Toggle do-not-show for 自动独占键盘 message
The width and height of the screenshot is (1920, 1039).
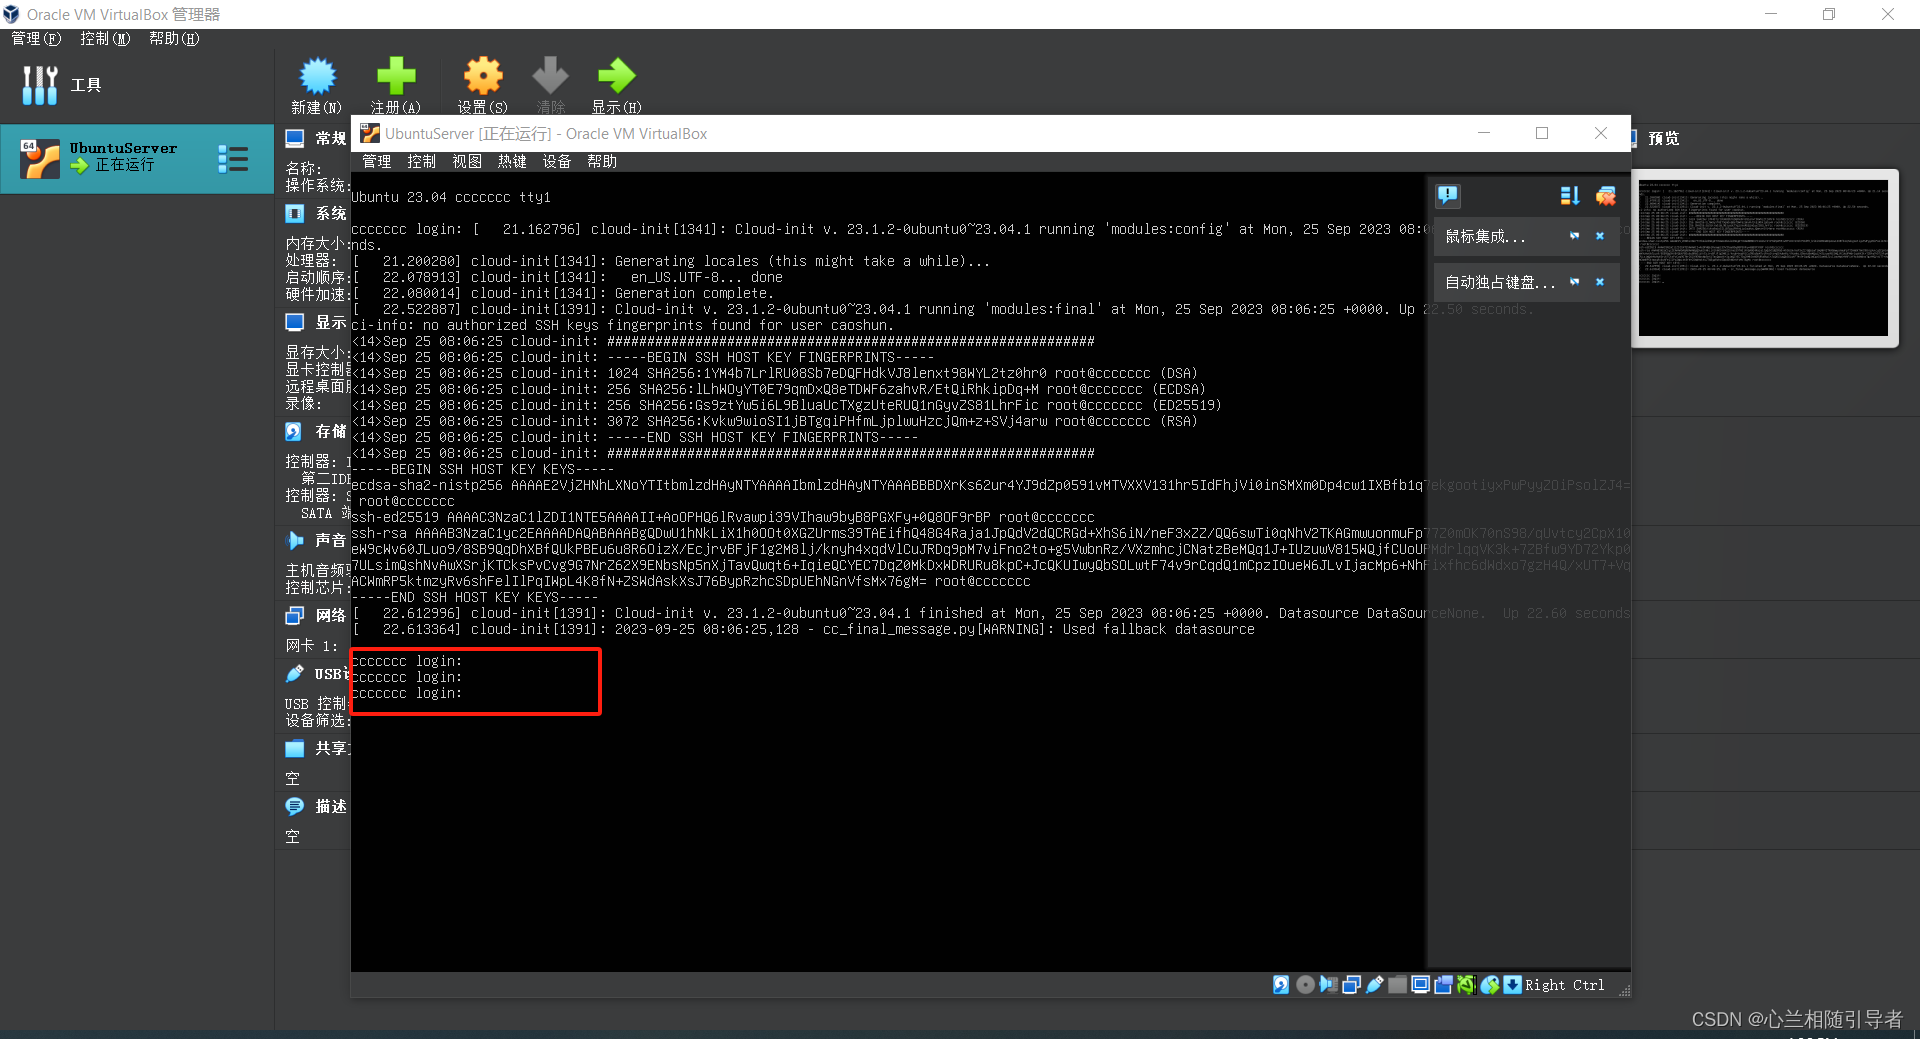pyautogui.click(x=1575, y=282)
